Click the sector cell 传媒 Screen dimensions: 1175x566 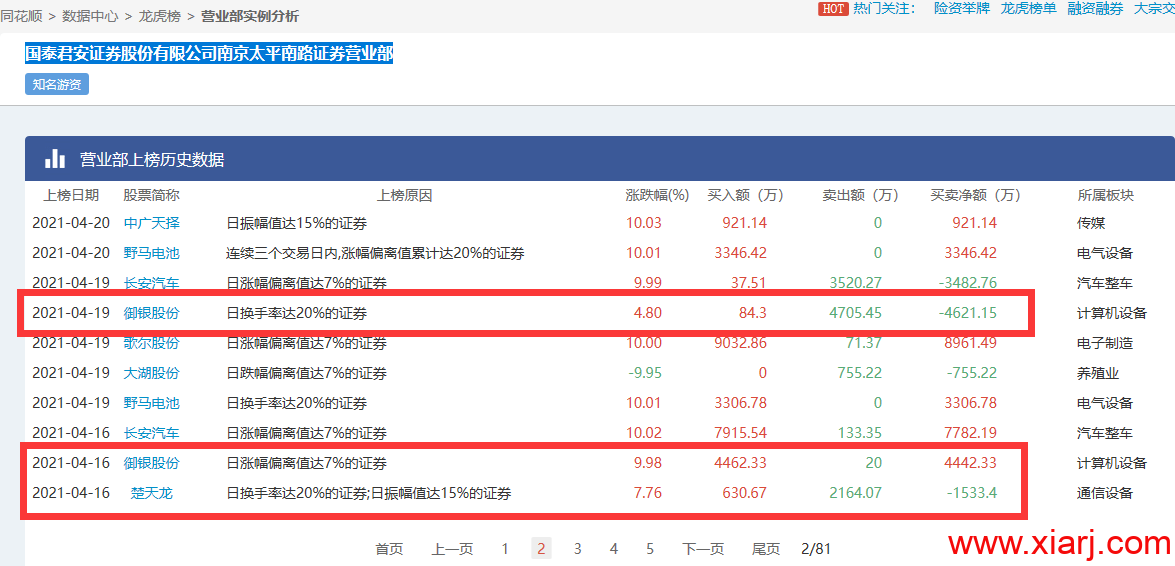point(1091,223)
